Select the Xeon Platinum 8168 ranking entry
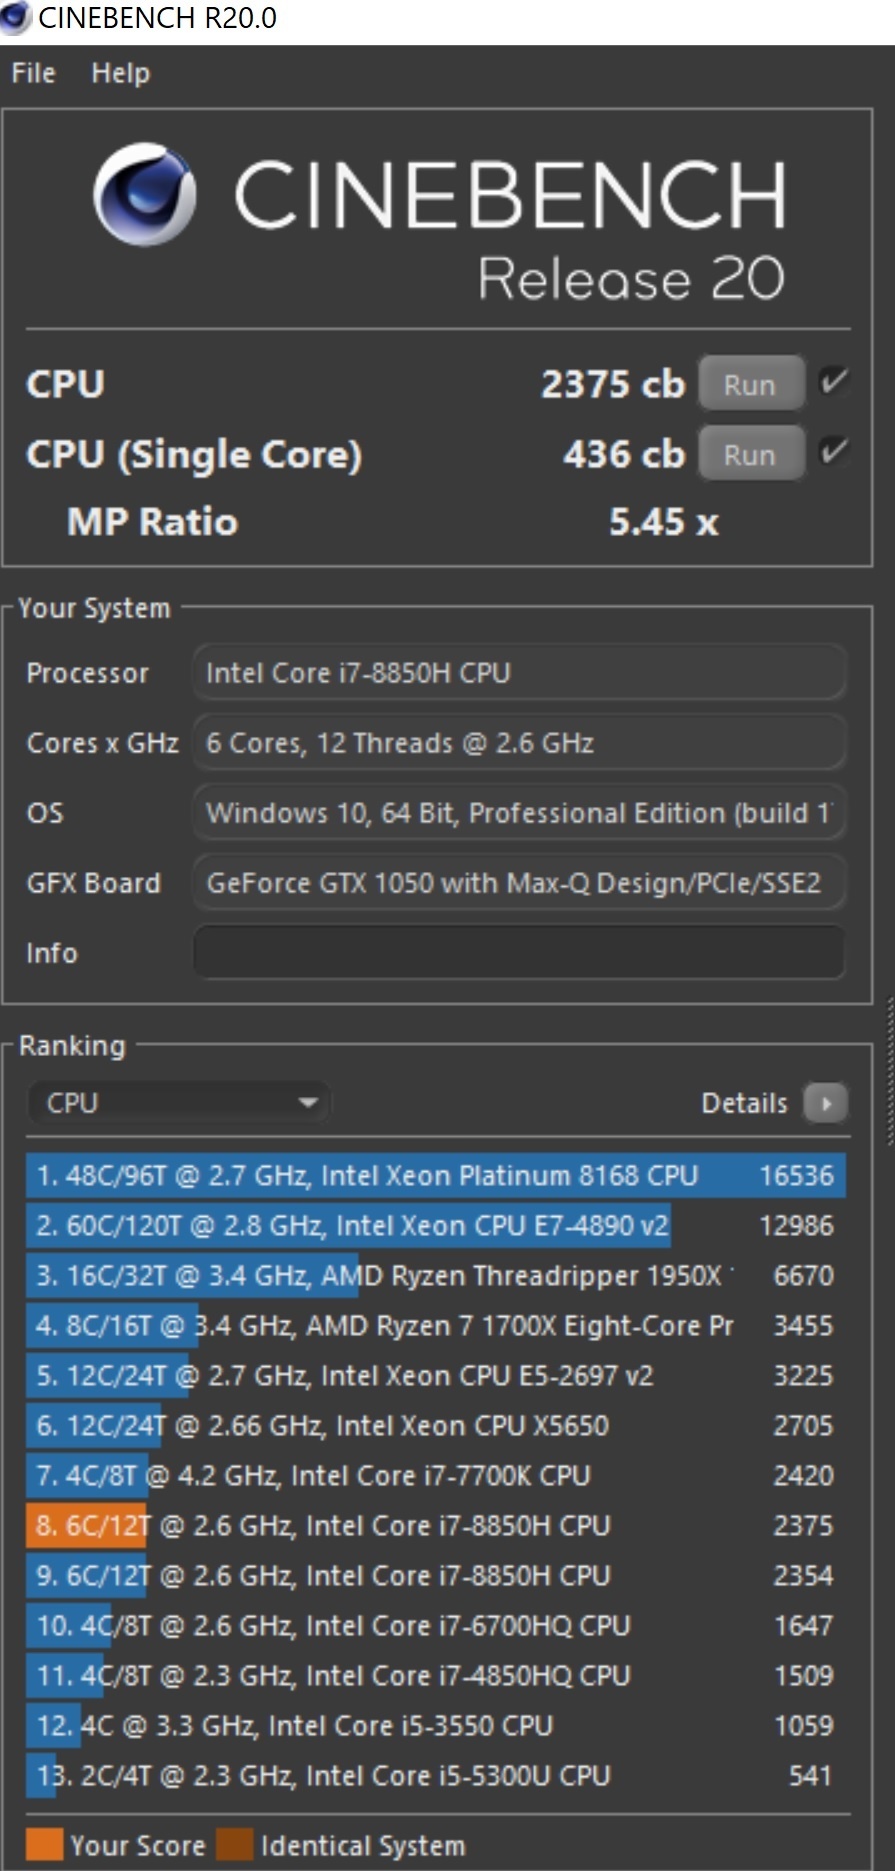Image resolution: width=895 pixels, height=1871 pixels. [x=435, y=1175]
